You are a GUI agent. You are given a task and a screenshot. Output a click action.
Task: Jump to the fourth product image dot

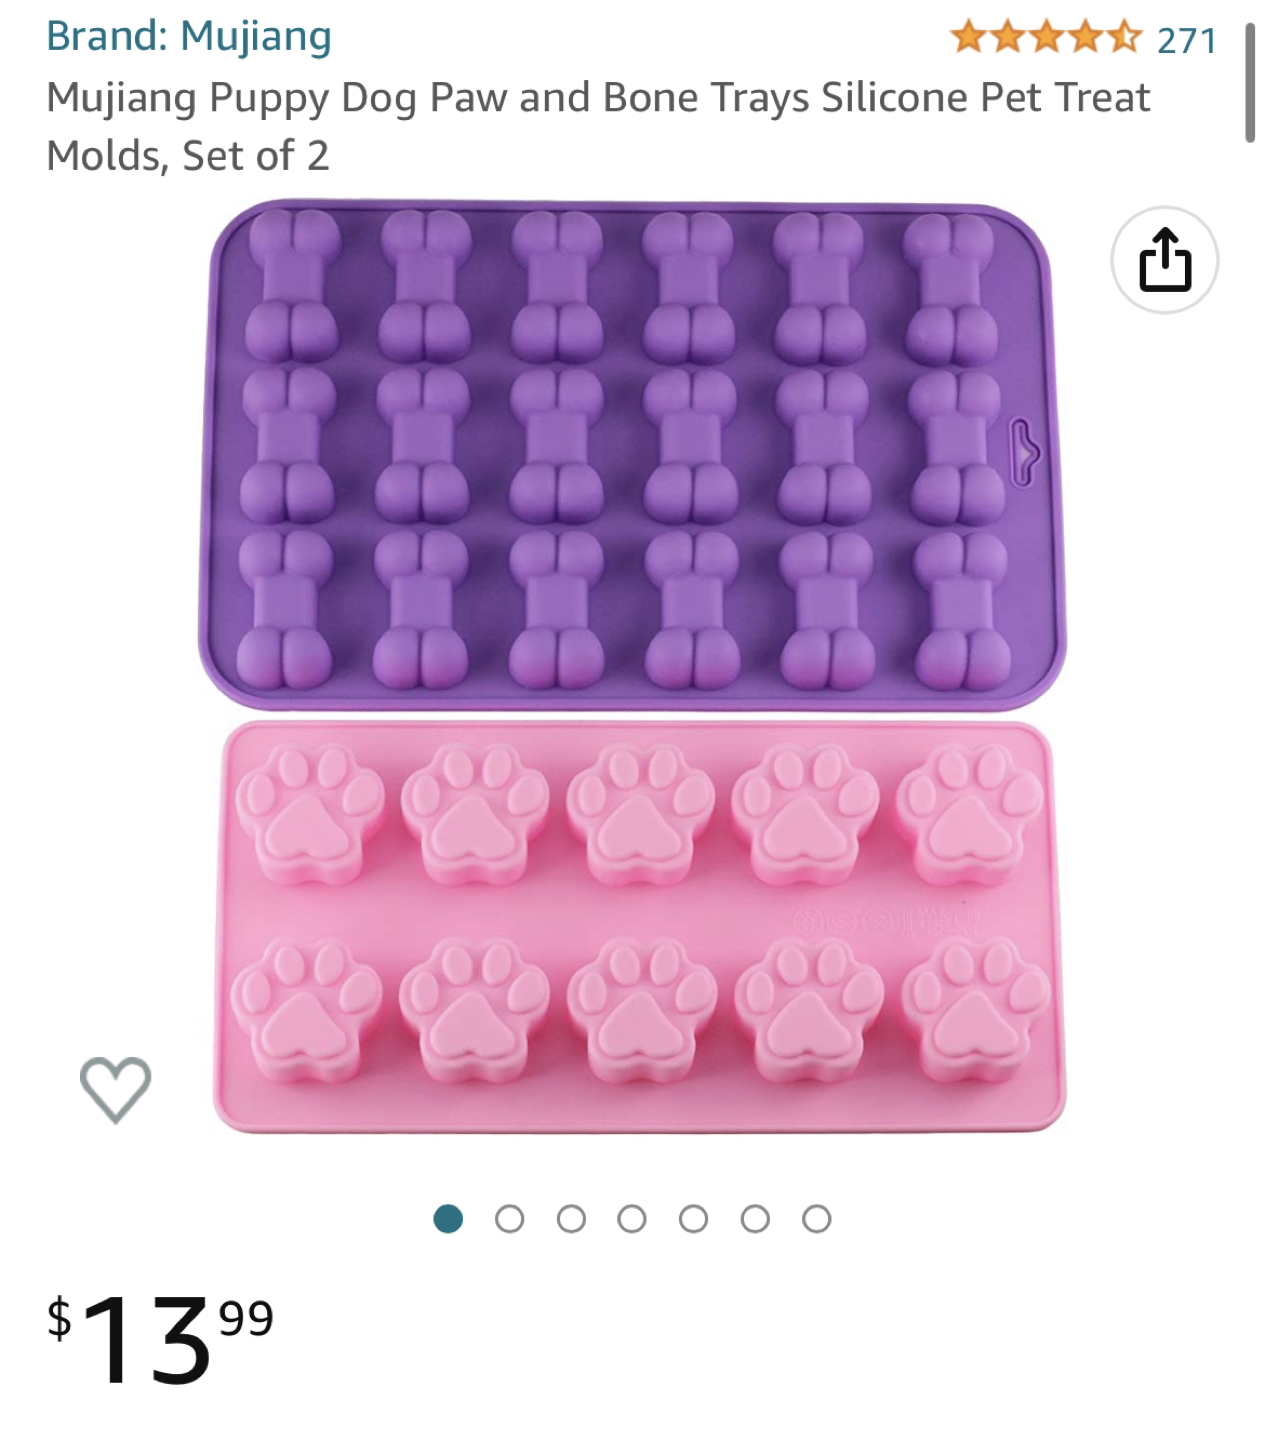632,1219
